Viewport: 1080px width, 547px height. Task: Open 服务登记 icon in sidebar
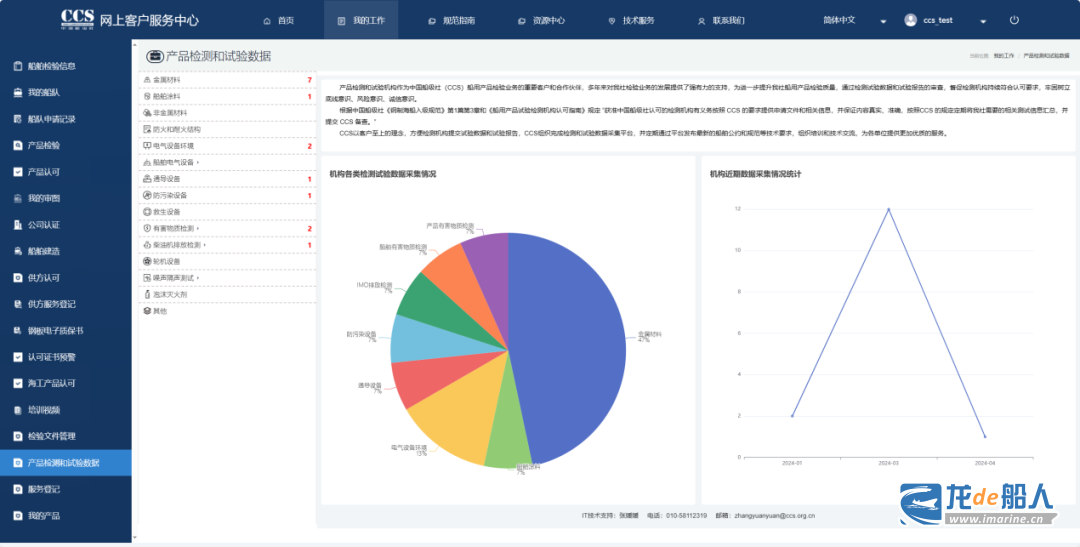coord(18,489)
